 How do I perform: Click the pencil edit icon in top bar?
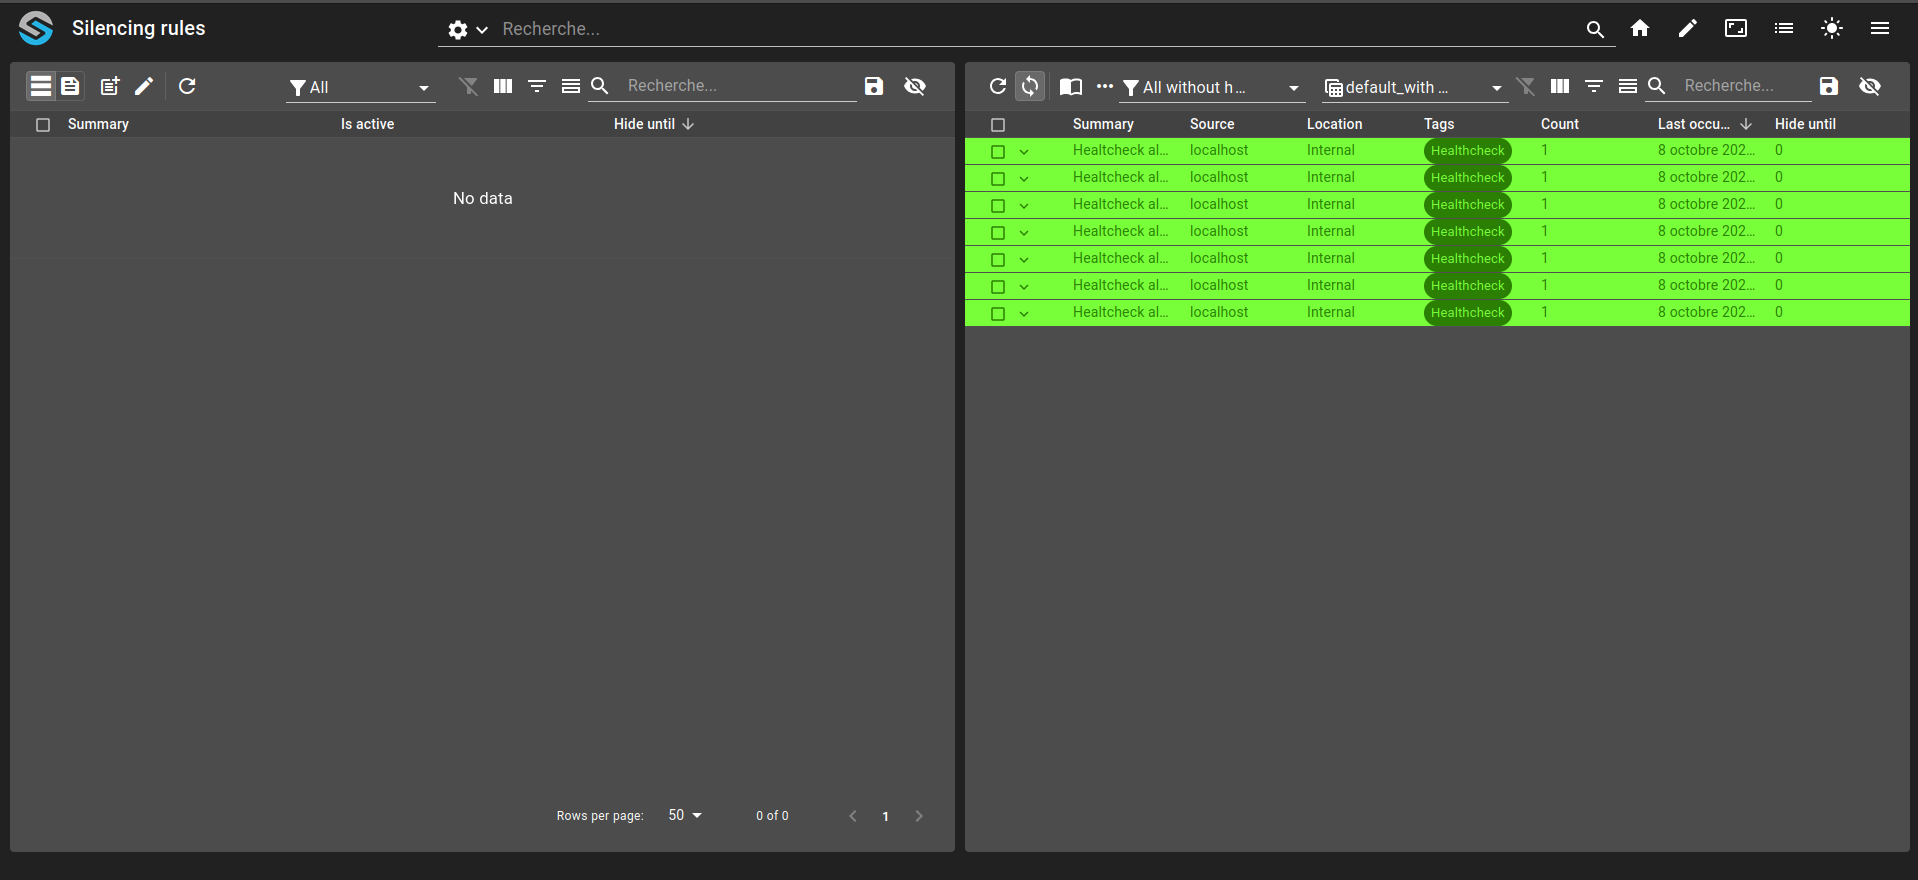point(1688,29)
